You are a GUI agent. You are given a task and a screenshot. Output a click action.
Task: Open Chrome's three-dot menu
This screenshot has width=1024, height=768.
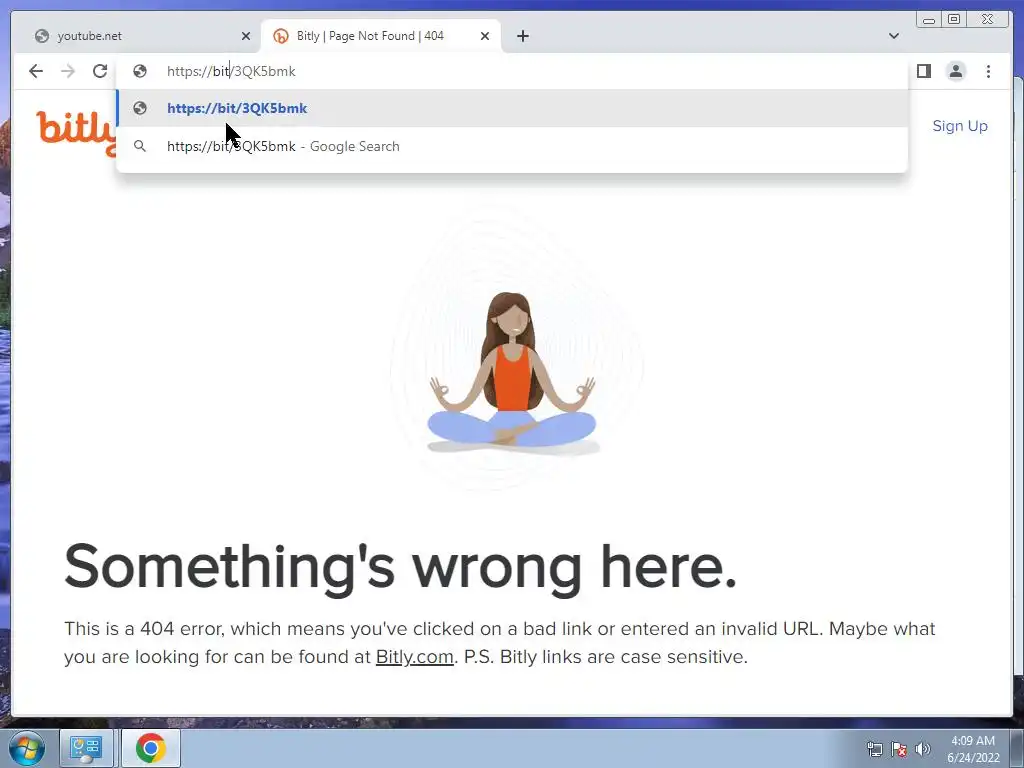pos(988,71)
